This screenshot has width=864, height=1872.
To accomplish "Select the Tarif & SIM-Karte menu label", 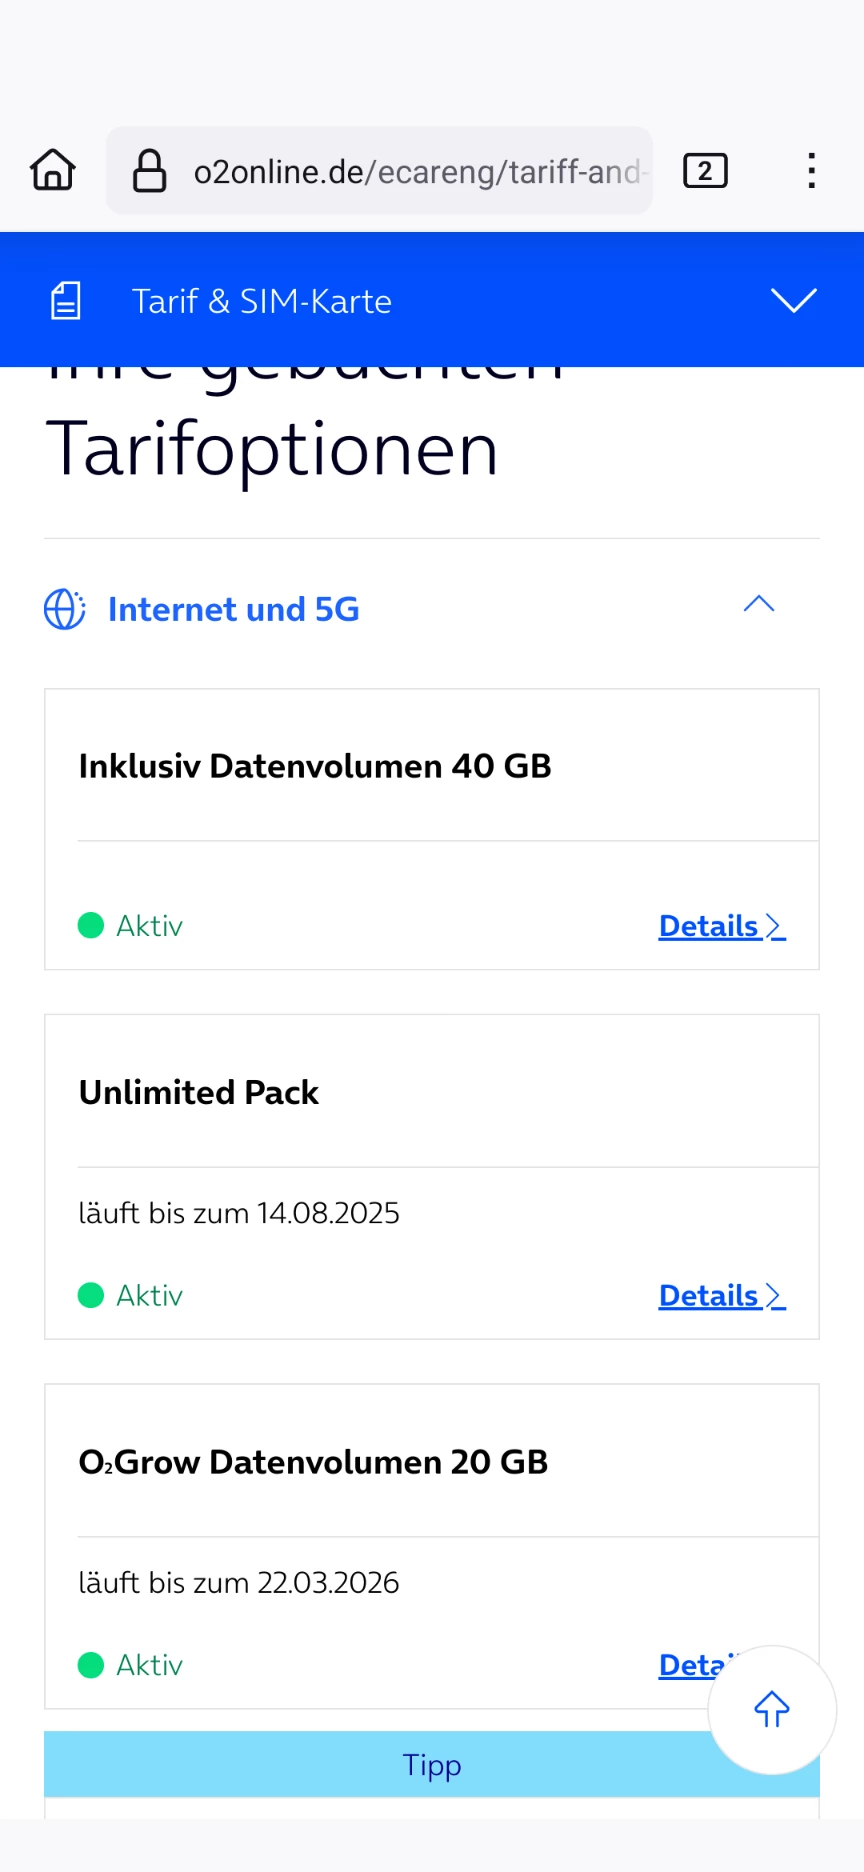I will point(261,301).
